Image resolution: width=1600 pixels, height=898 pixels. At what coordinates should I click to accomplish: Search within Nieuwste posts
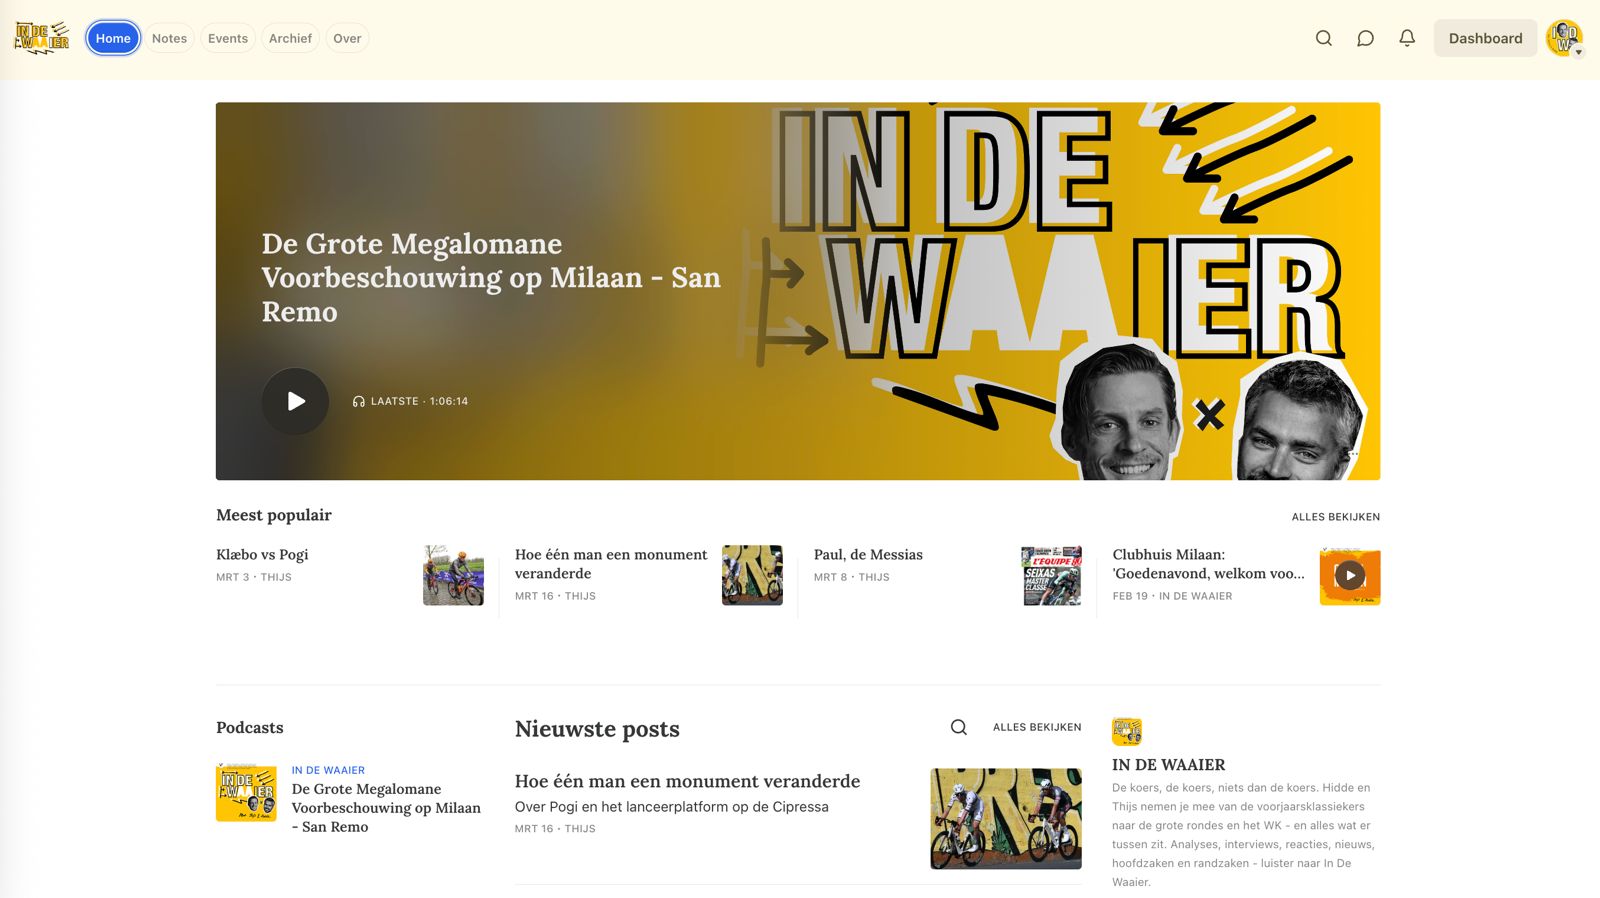958,727
